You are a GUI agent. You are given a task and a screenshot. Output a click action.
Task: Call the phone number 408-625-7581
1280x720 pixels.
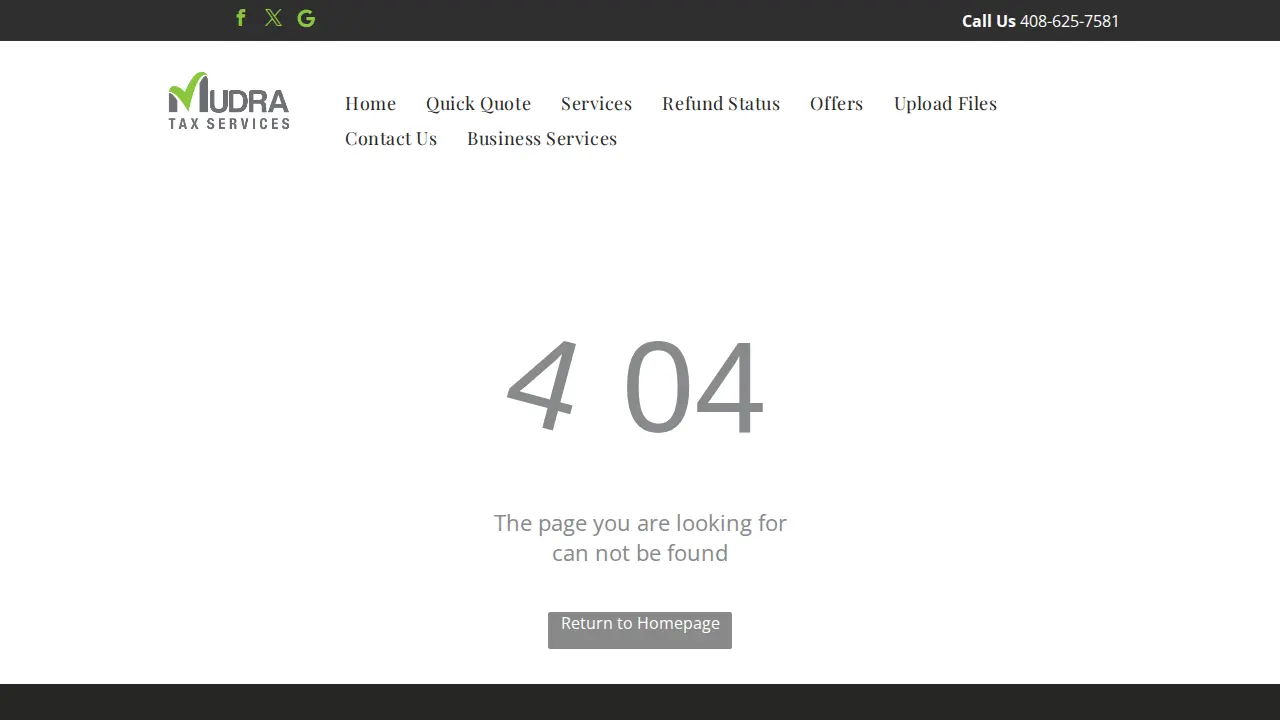(x=1069, y=21)
